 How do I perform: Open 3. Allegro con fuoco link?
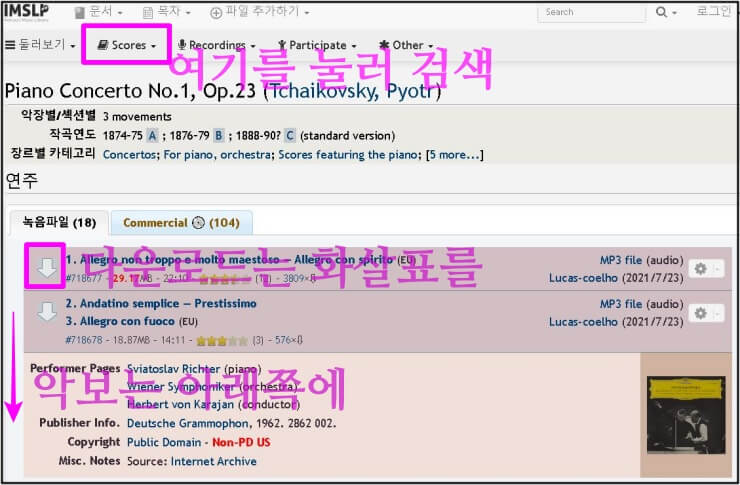pyautogui.click(x=120, y=321)
